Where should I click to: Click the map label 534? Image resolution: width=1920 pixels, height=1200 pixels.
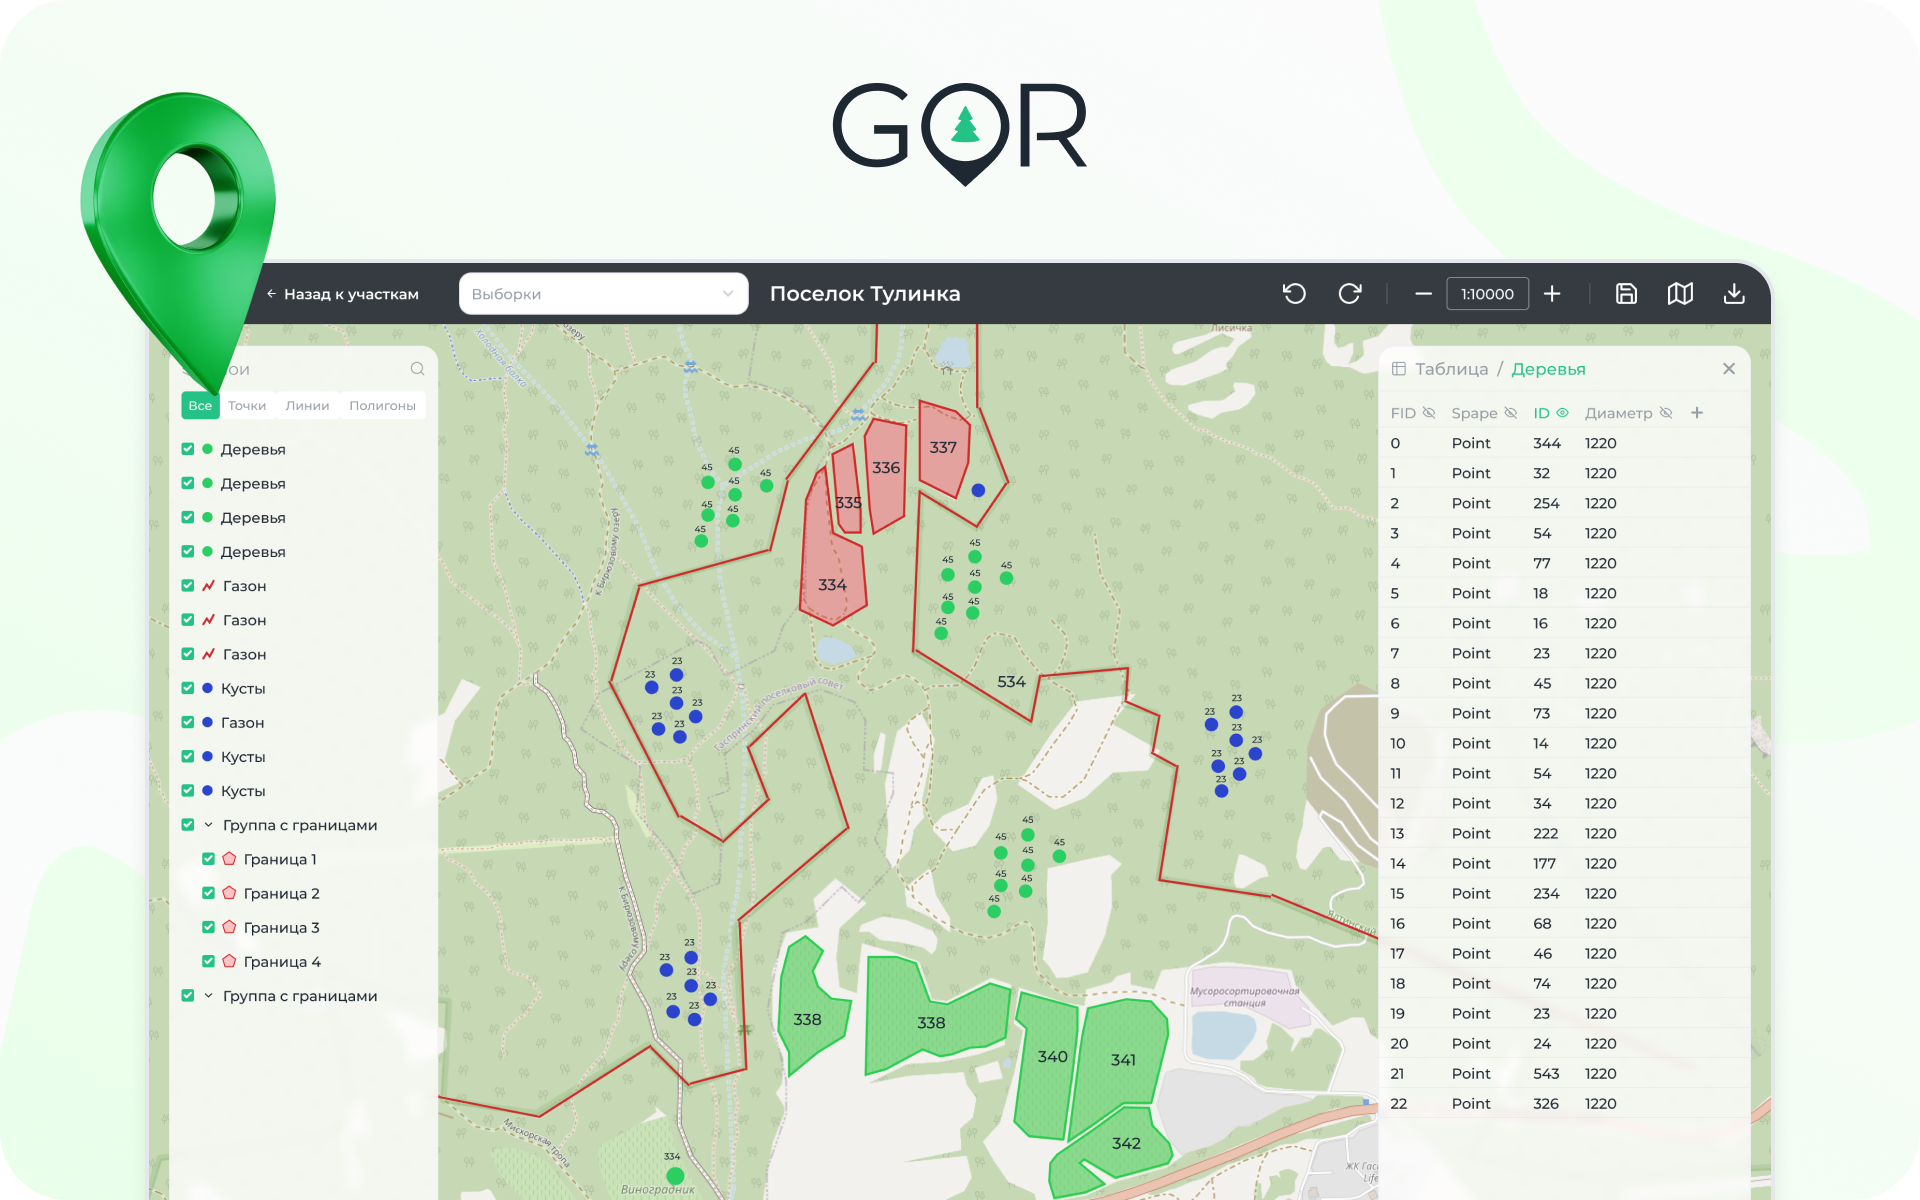coord(1011,682)
